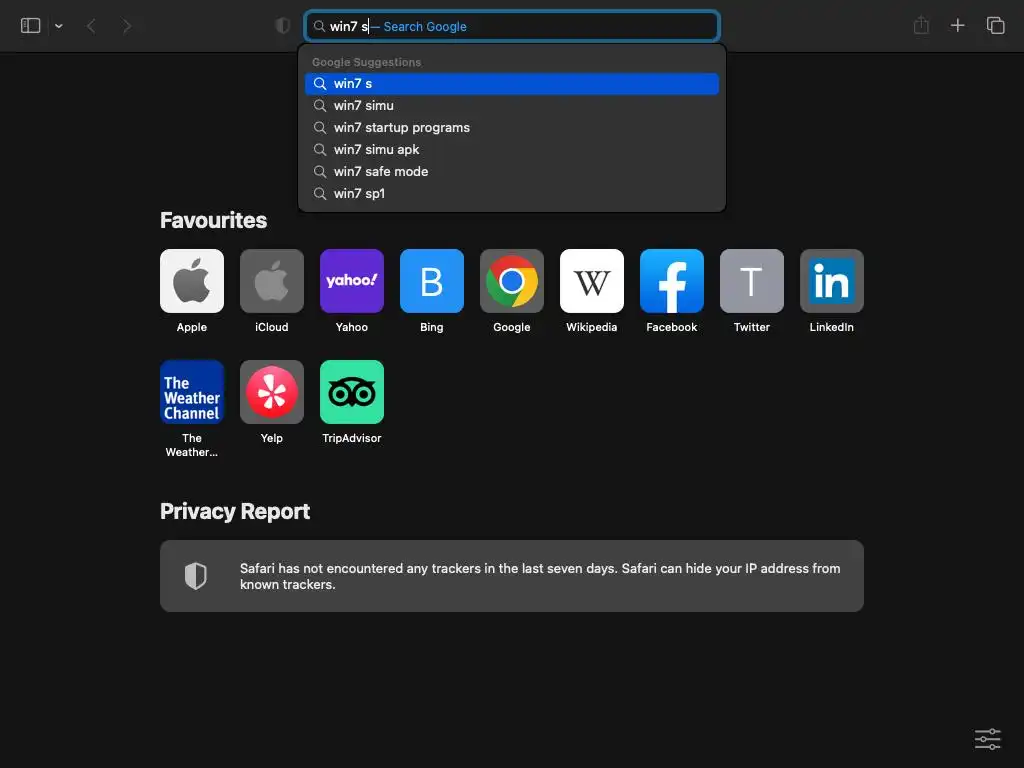
Task: Select the 'win7 sp1' suggestion
Action: (512, 193)
